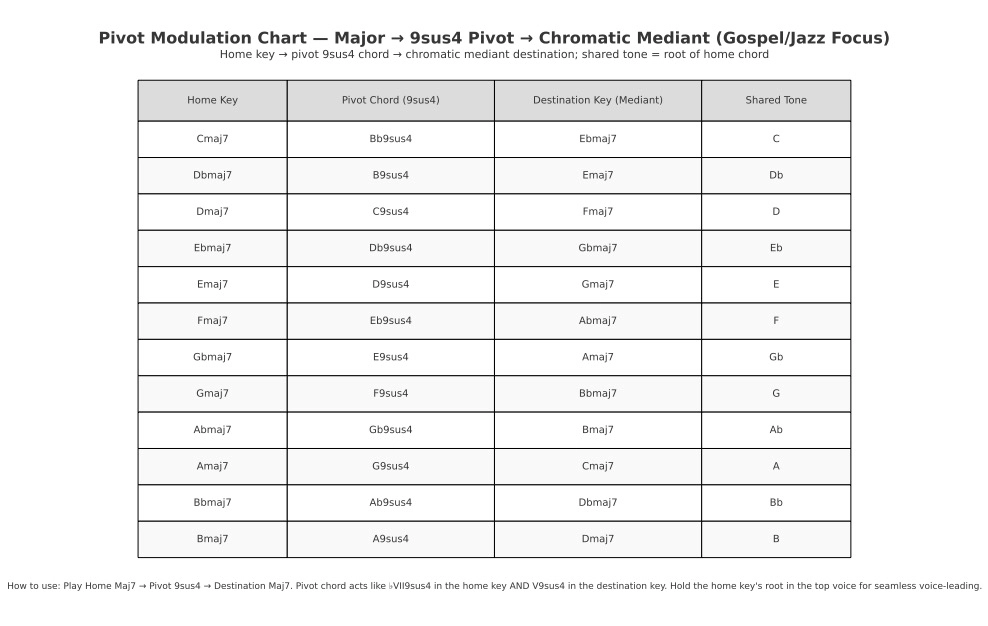Select the Shared Tone column header
988x626 pixels.
pos(775,100)
